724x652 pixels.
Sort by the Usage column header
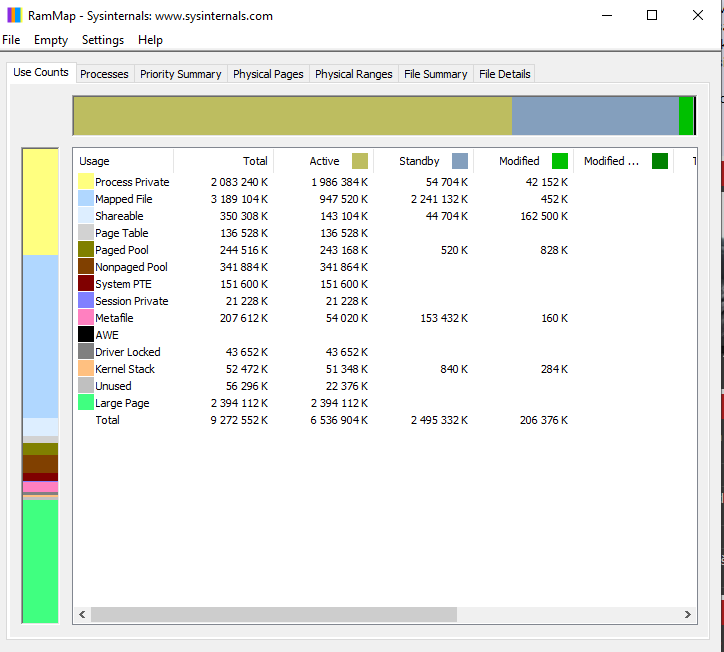coord(95,161)
